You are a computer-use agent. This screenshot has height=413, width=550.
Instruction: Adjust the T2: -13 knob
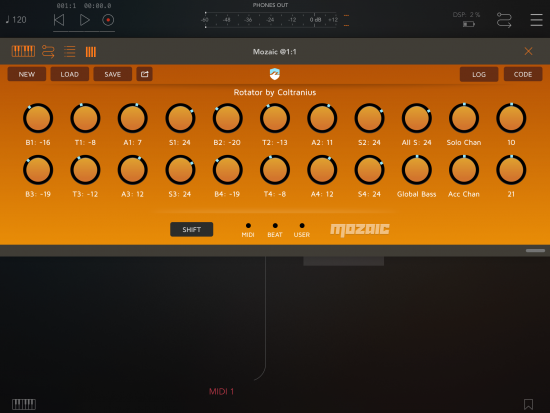[275, 118]
